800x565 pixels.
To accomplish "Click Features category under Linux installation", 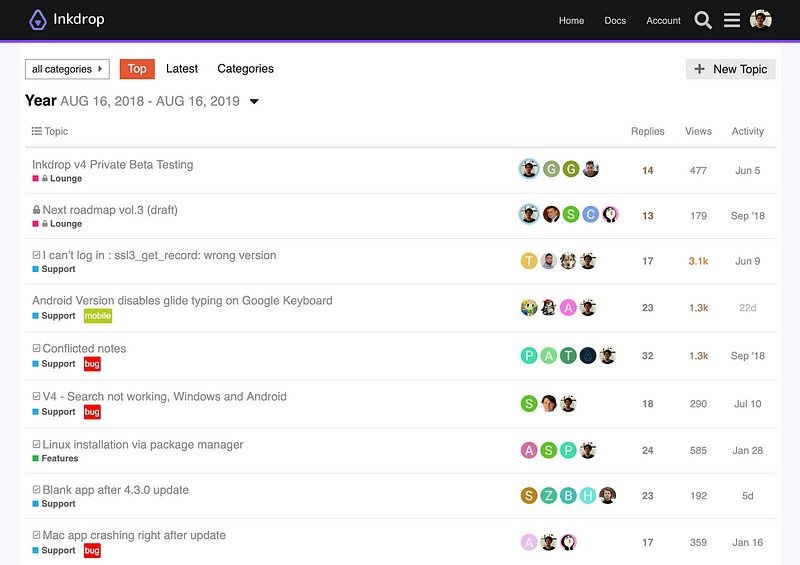I will (55, 458).
